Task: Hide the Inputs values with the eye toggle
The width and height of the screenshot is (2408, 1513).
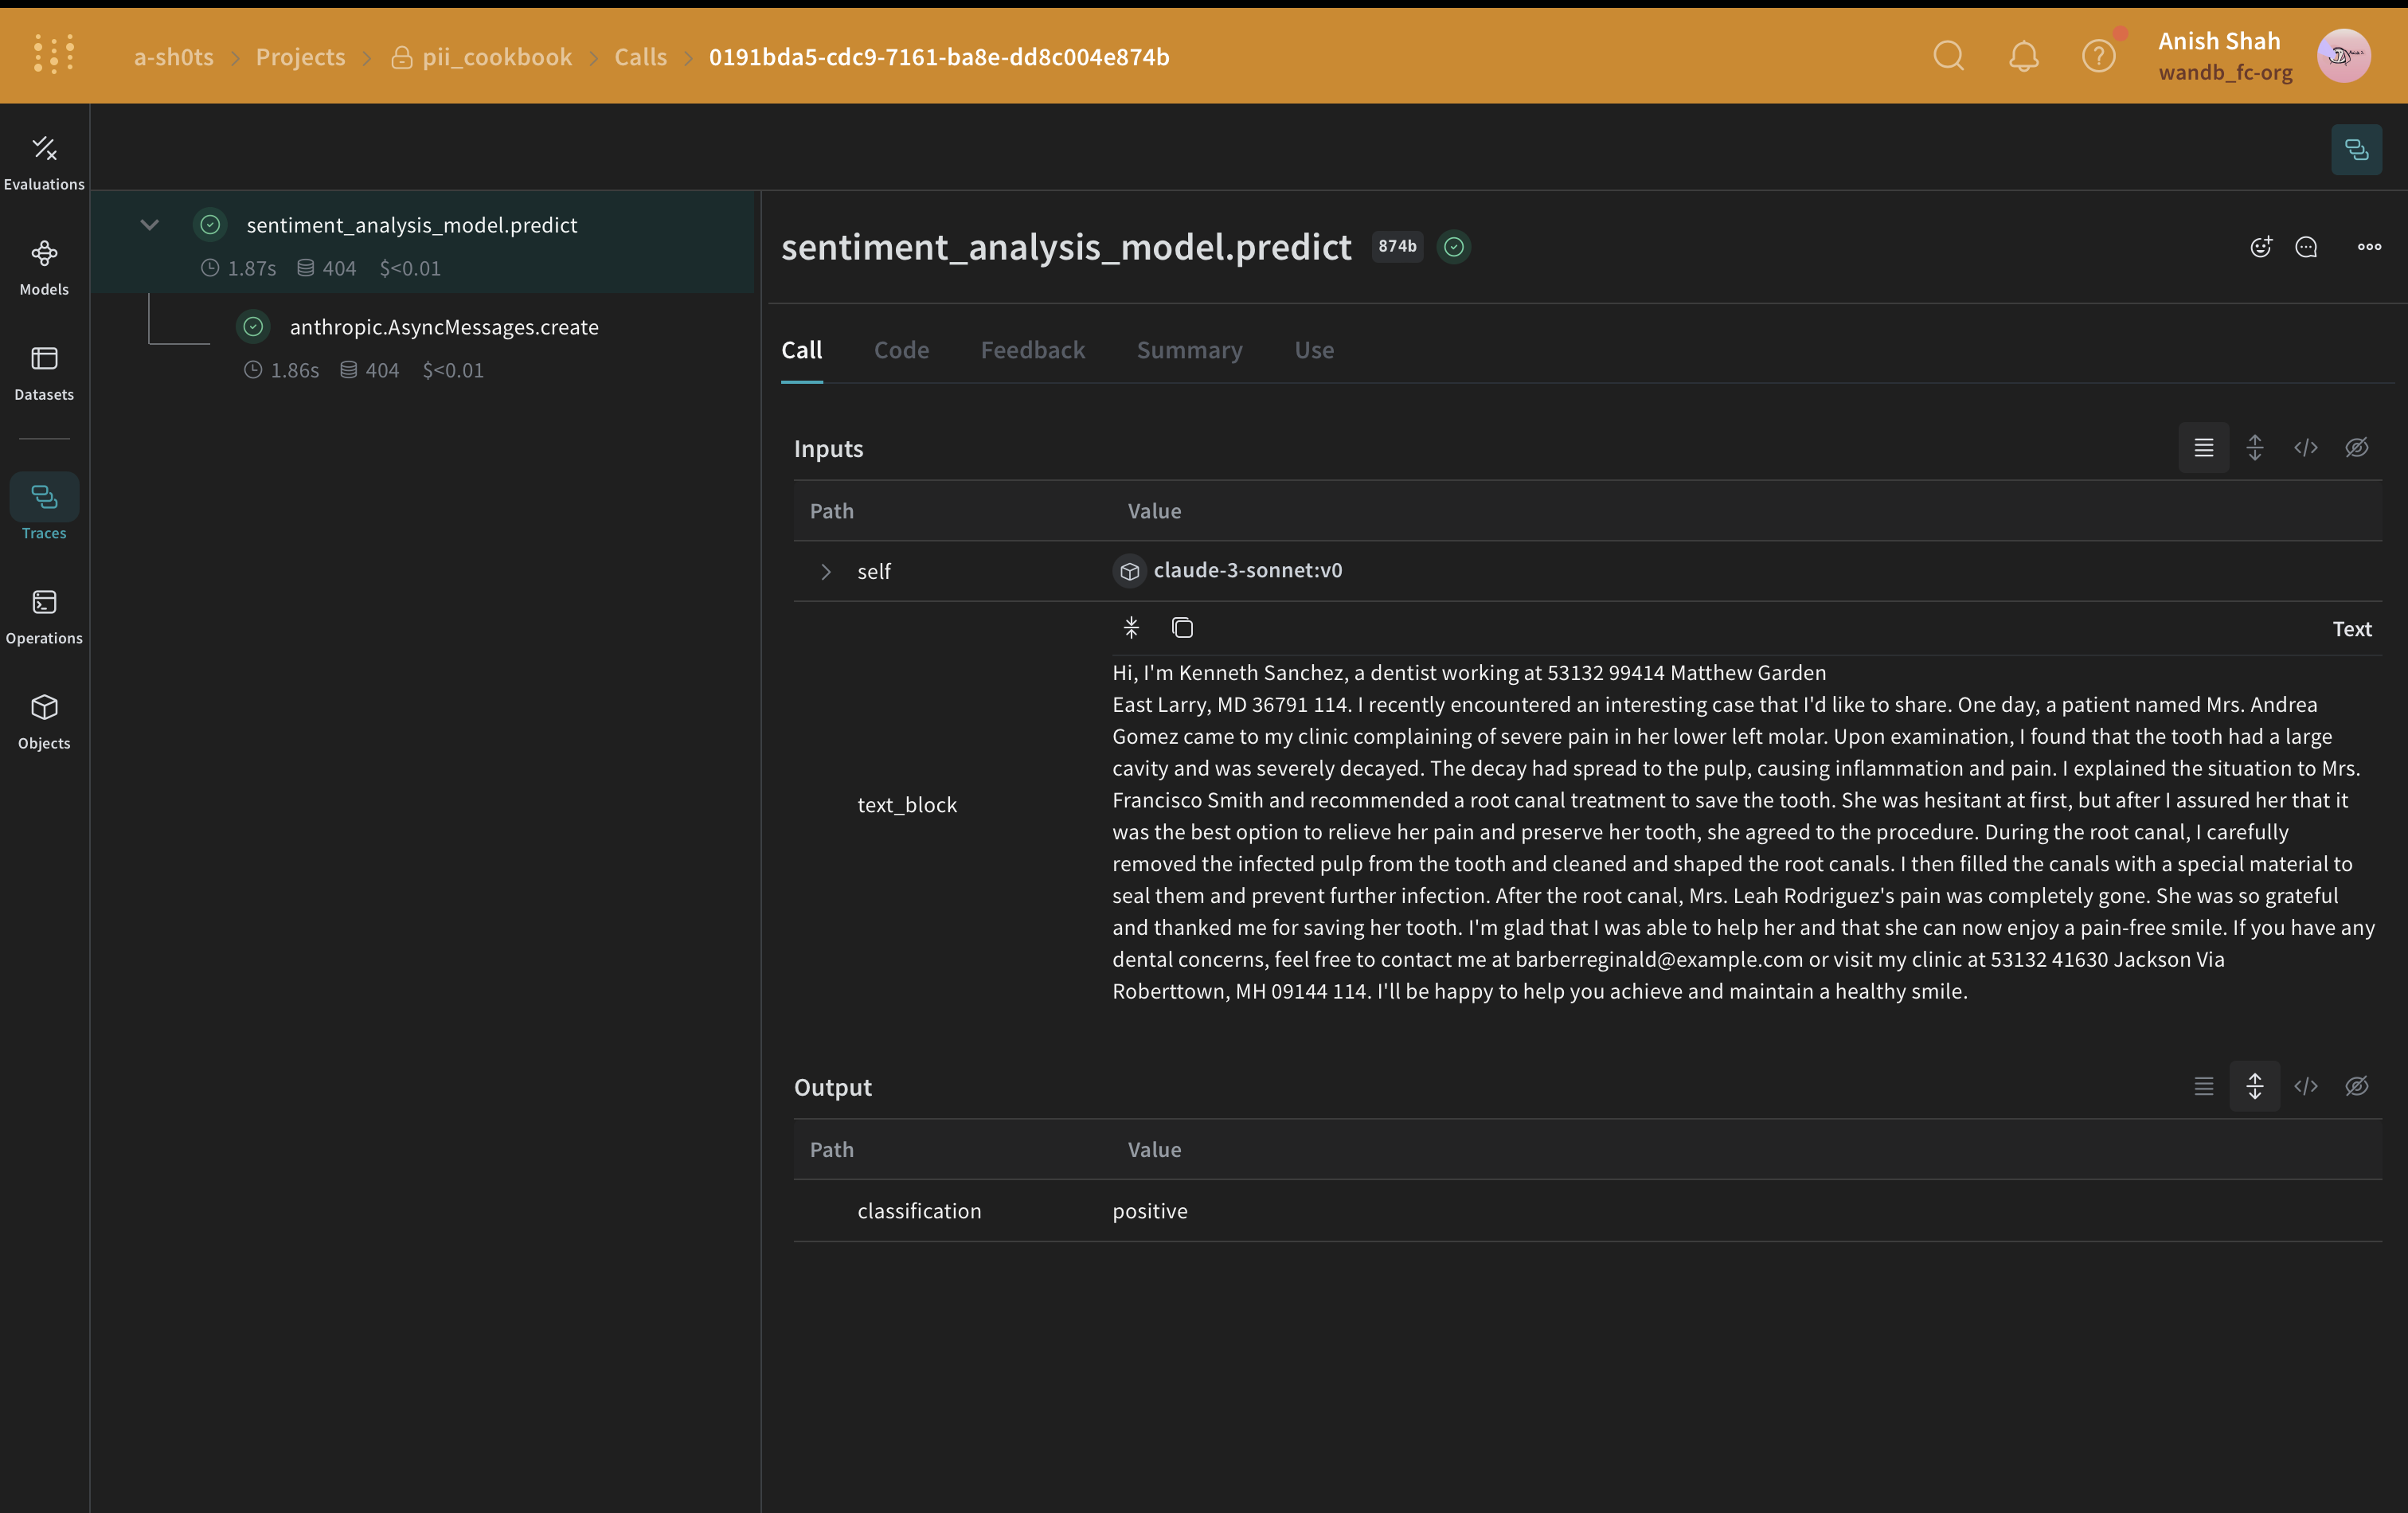Action: (2357, 447)
